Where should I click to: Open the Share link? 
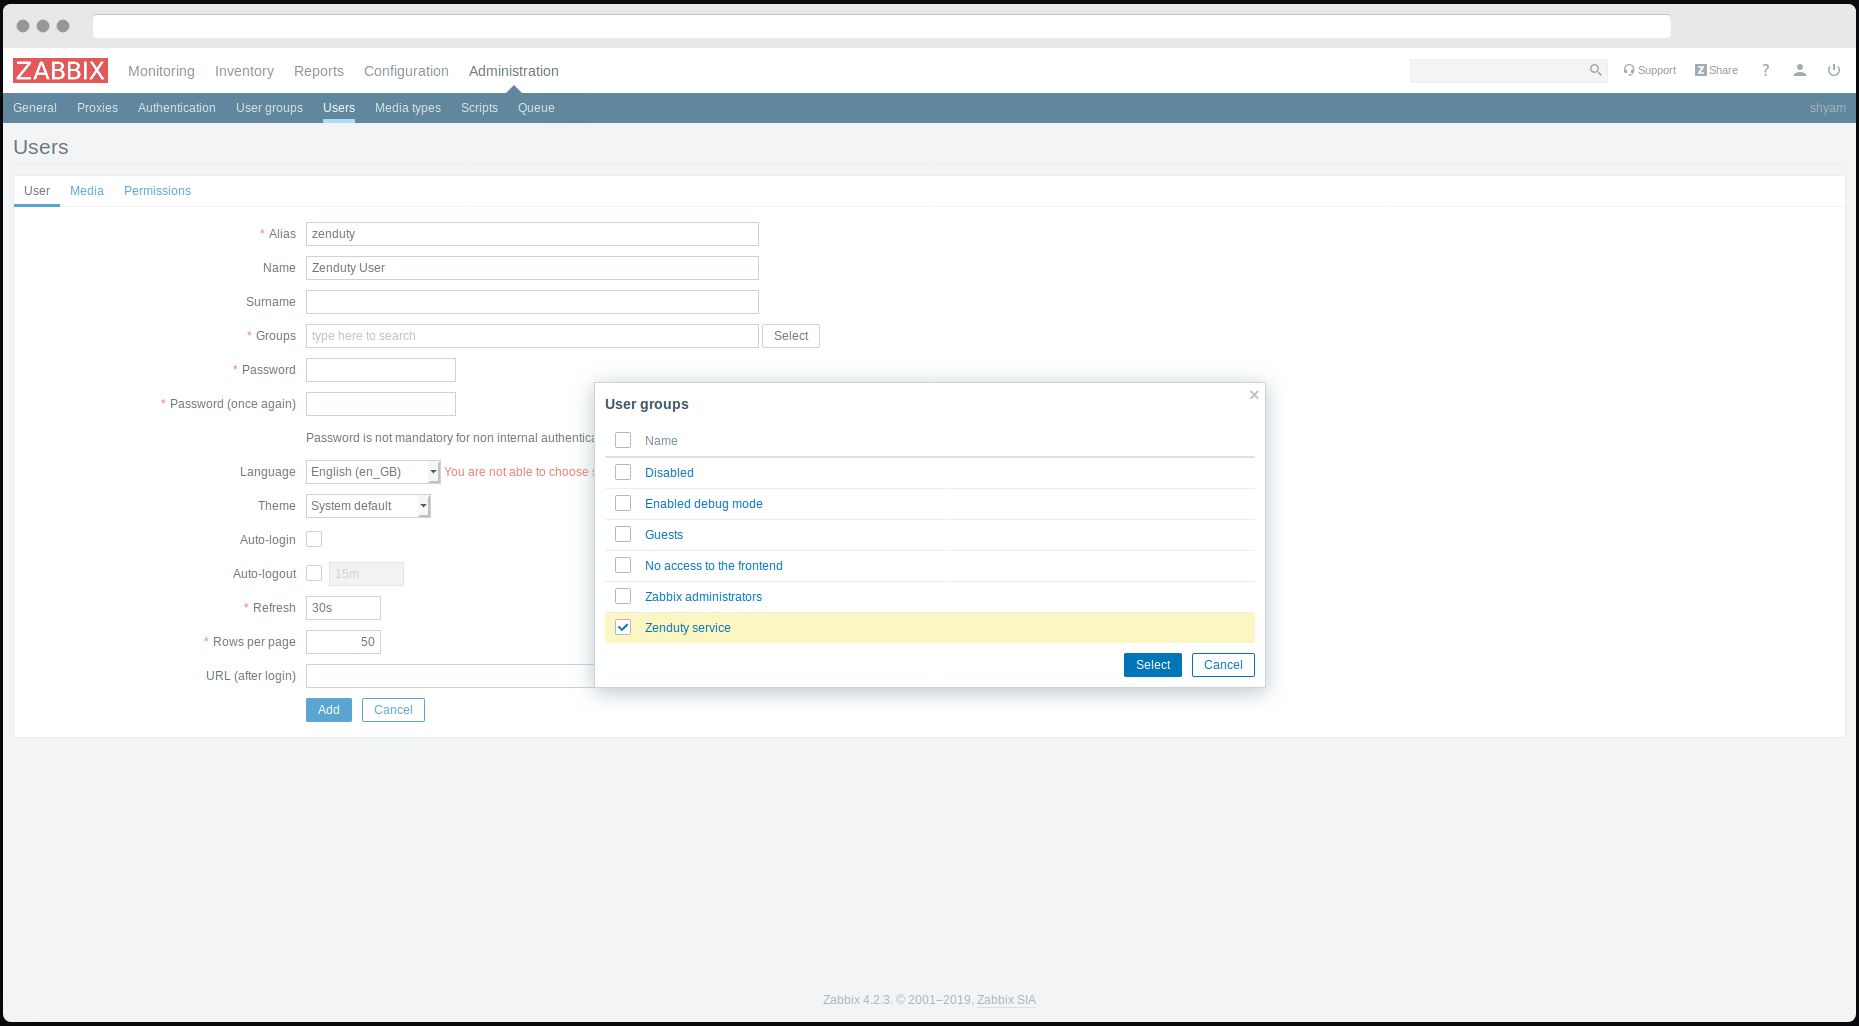pyautogui.click(x=1716, y=70)
